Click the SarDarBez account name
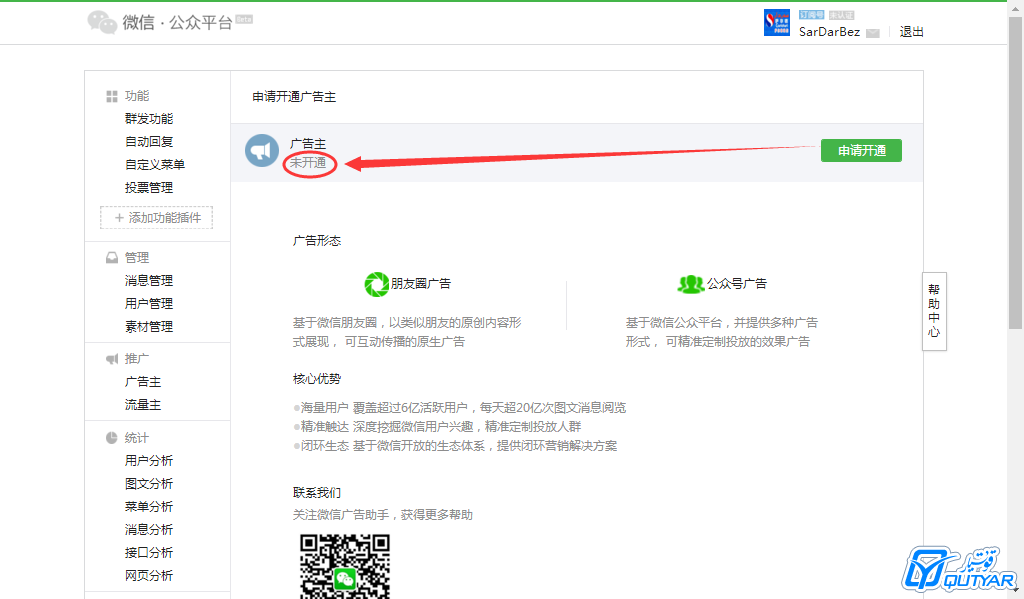Viewport: 1024px width, 599px height. coord(829,32)
